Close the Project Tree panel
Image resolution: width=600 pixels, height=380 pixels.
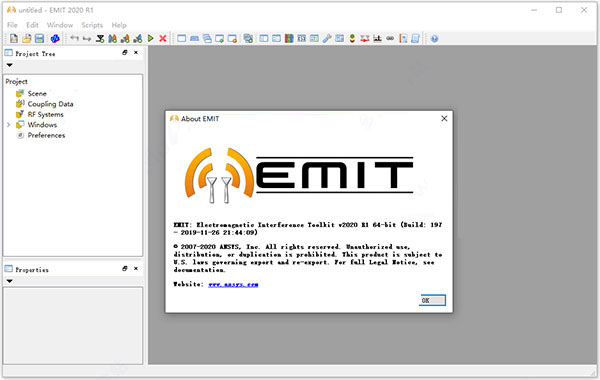pos(136,53)
